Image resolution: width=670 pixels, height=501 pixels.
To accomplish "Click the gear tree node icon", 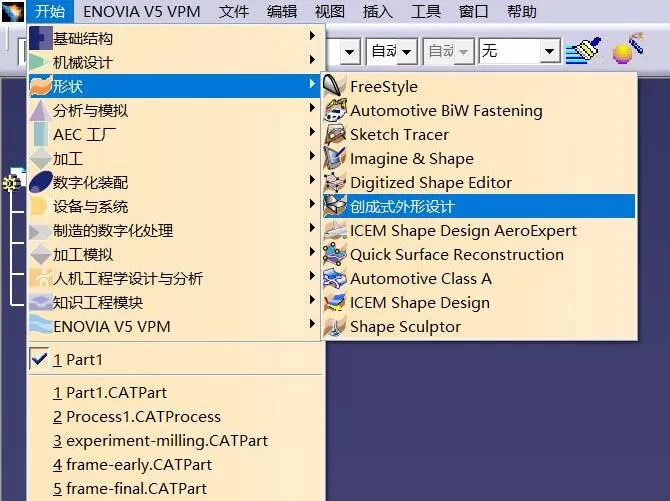I will 10,183.
